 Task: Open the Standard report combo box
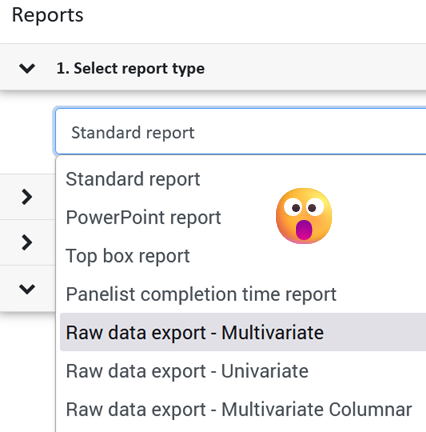click(x=240, y=132)
